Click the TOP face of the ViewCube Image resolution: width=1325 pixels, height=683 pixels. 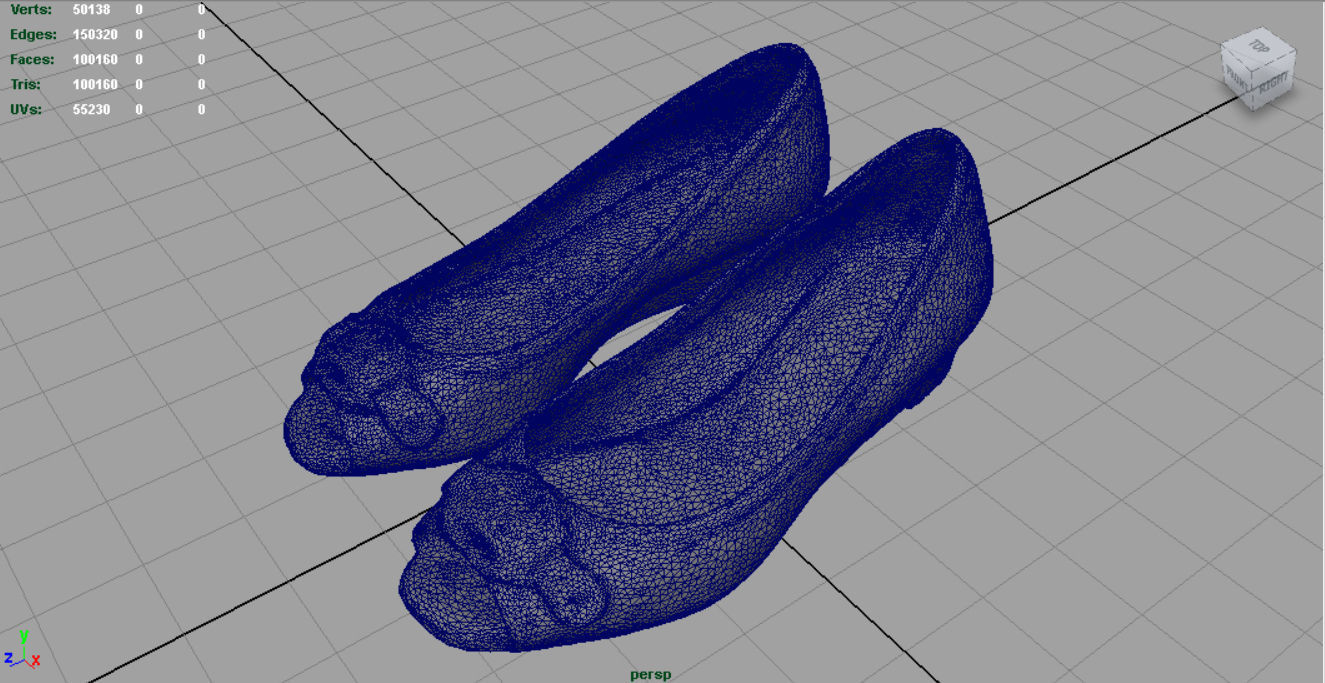[1260, 47]
